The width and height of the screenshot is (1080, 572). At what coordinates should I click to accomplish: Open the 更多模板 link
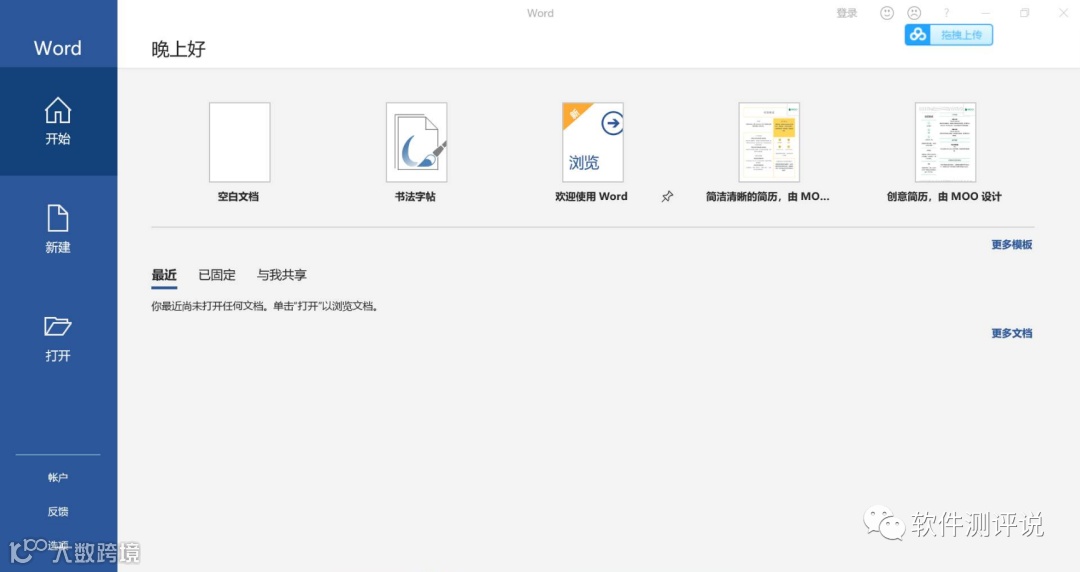tap(1012, 245)
